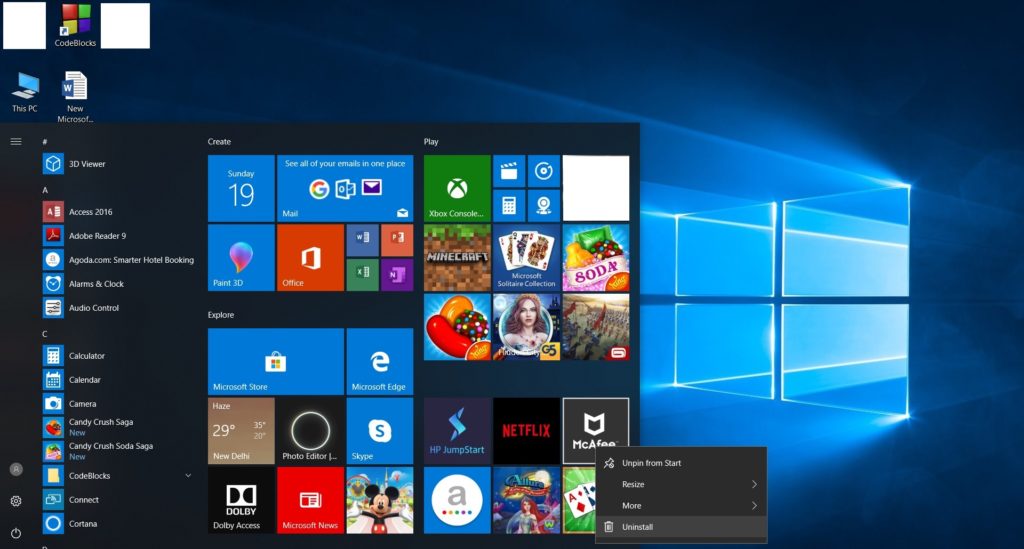Open the Groove Music small tile
The height and width of the screenshot is (549, 1024).
[x=543, y=171]
